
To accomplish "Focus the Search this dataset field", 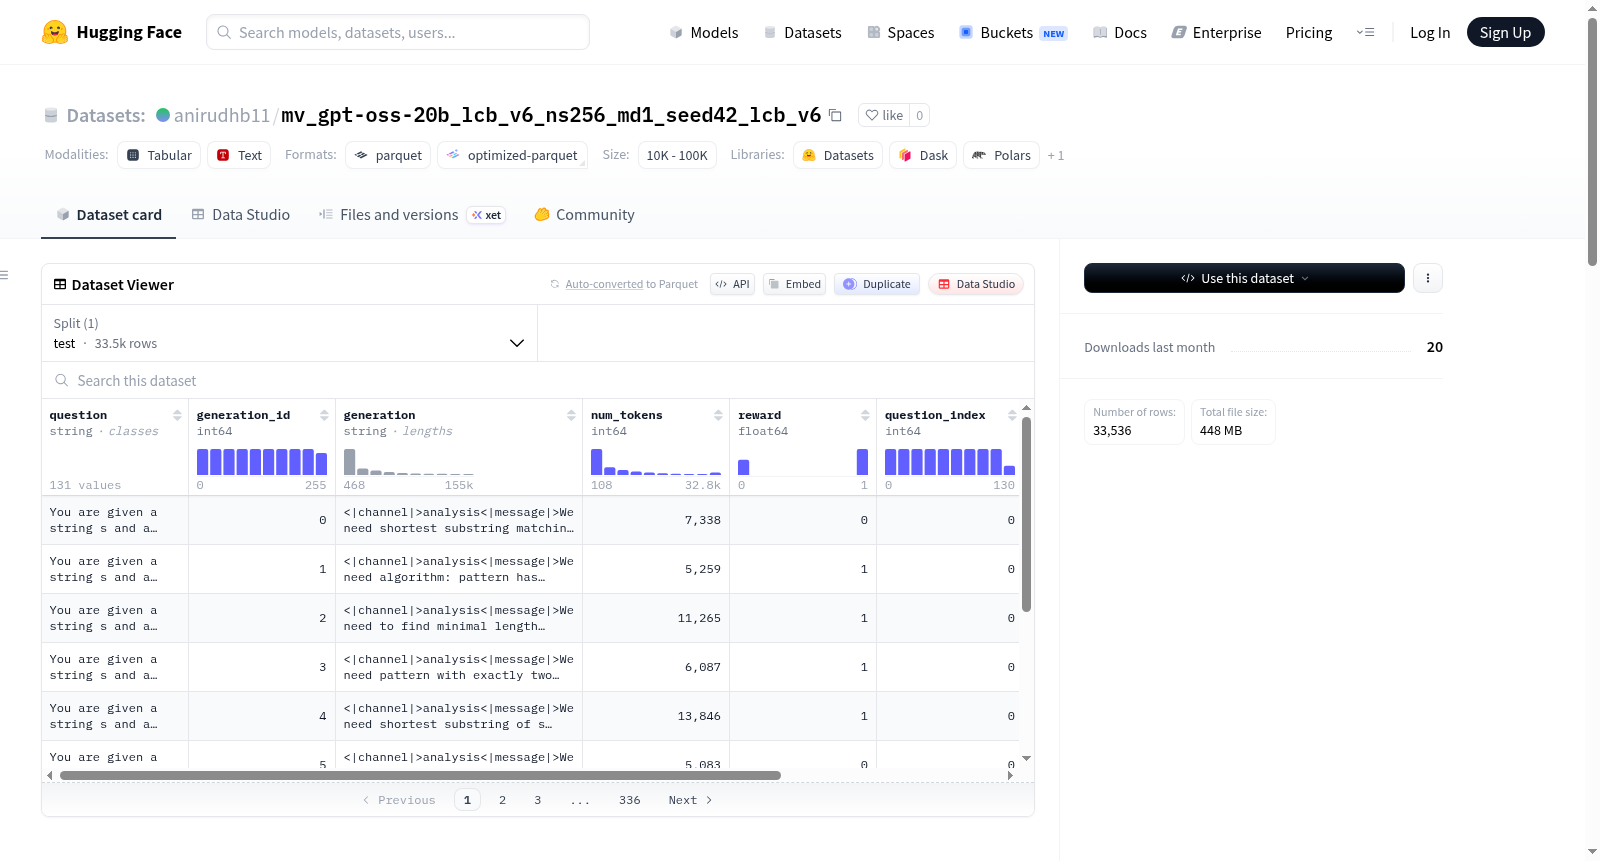I will tap(538, 381).
